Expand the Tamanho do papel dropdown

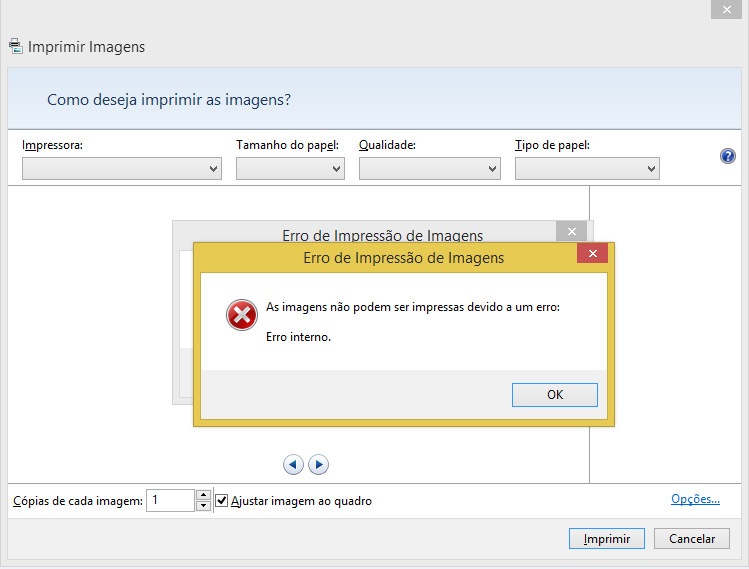pyautogui.click(x=290, y=169)
